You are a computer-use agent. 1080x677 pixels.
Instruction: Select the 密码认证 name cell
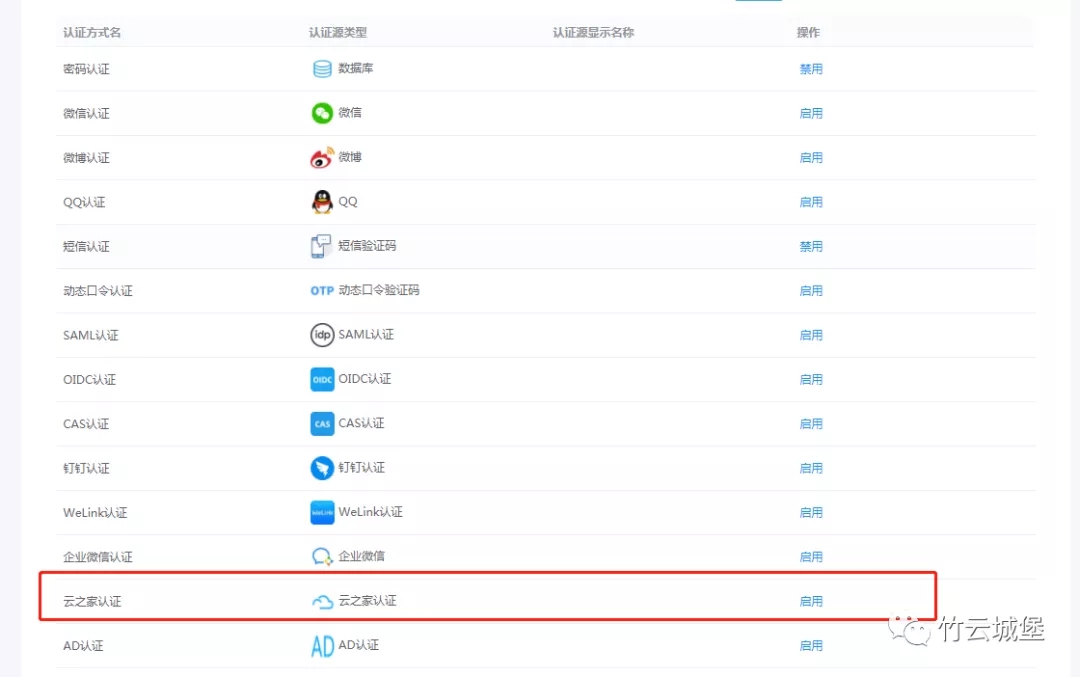(x=86, y=69)
